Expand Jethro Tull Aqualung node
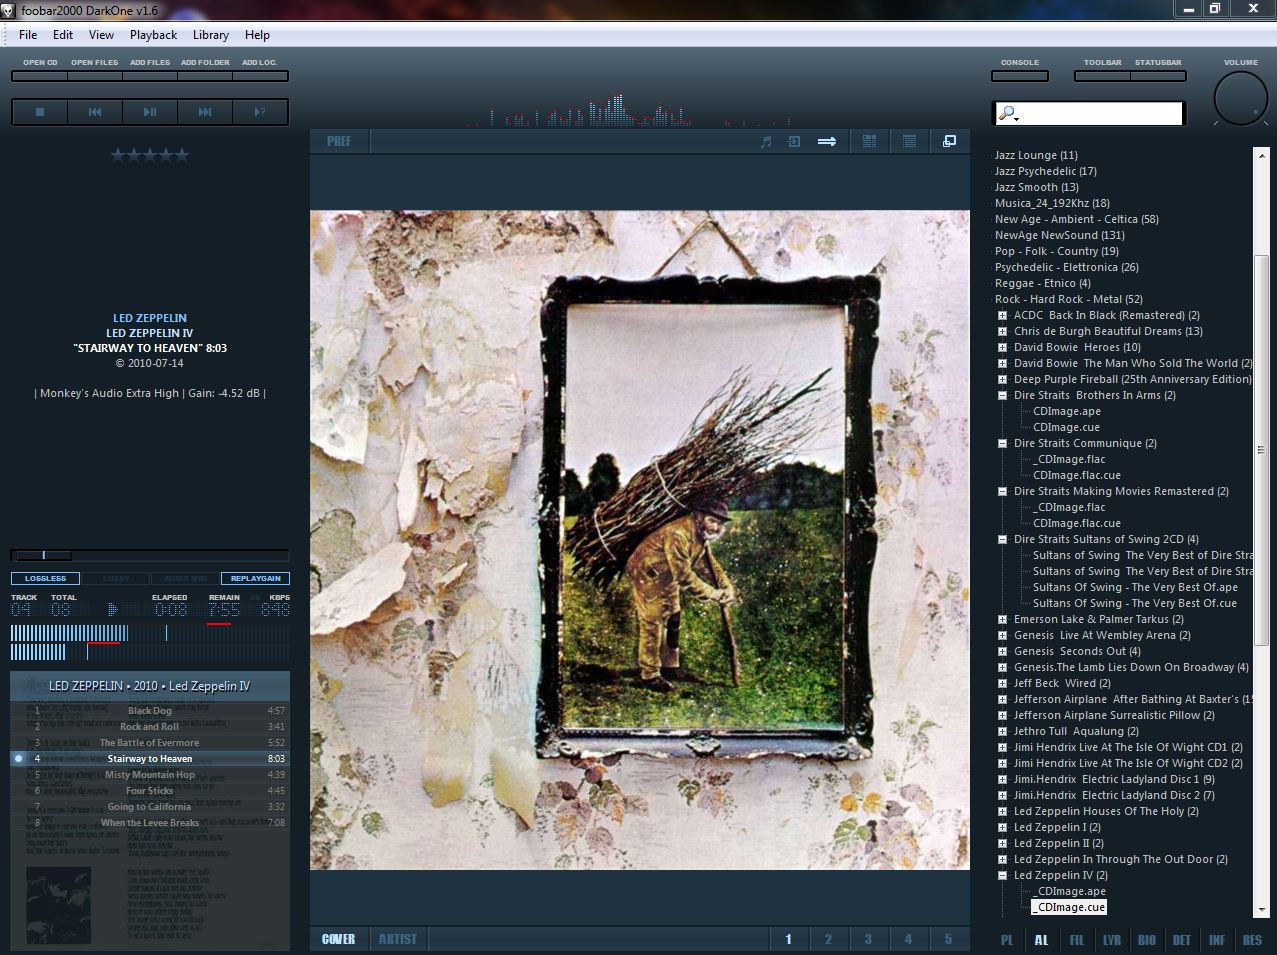Viewport: 1277px width, 955px height. (x=1002, y=731)
